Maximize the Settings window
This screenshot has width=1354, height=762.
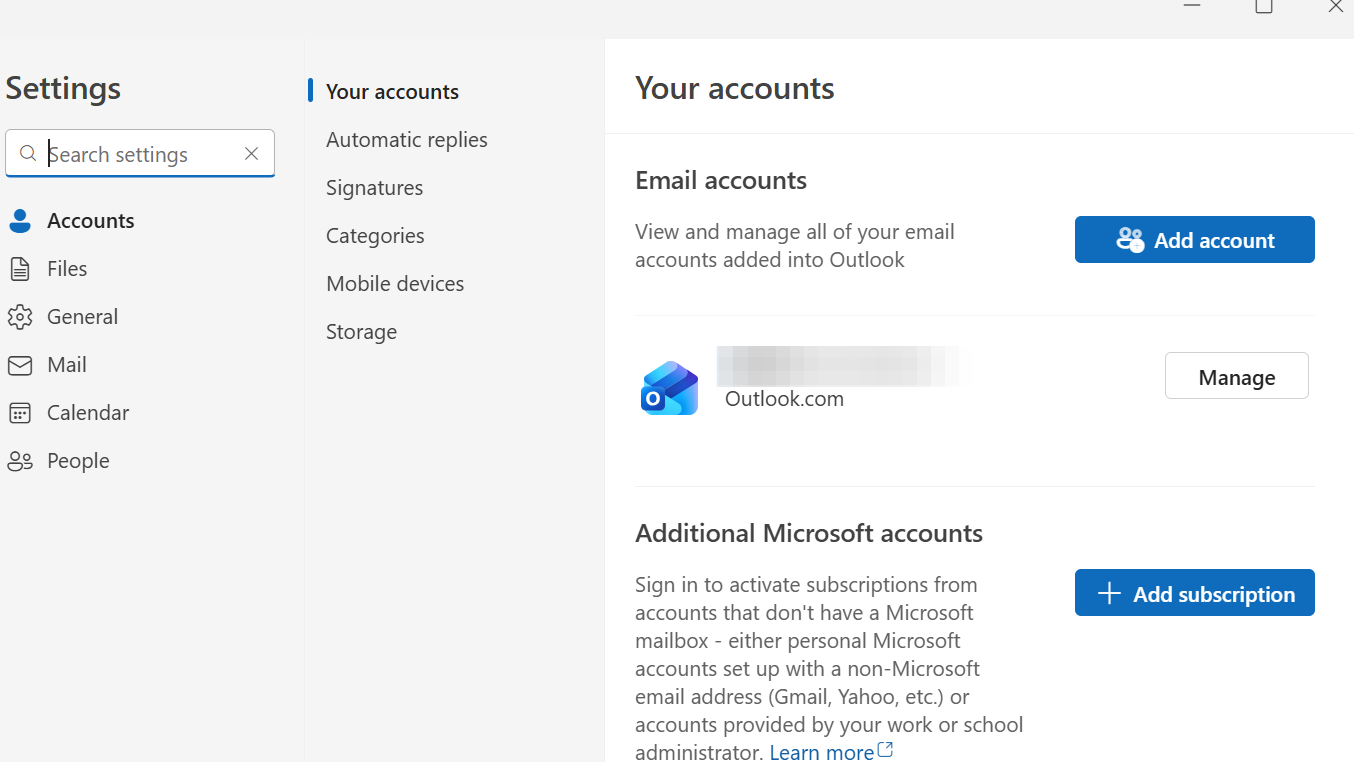[x=1264, y=7]
